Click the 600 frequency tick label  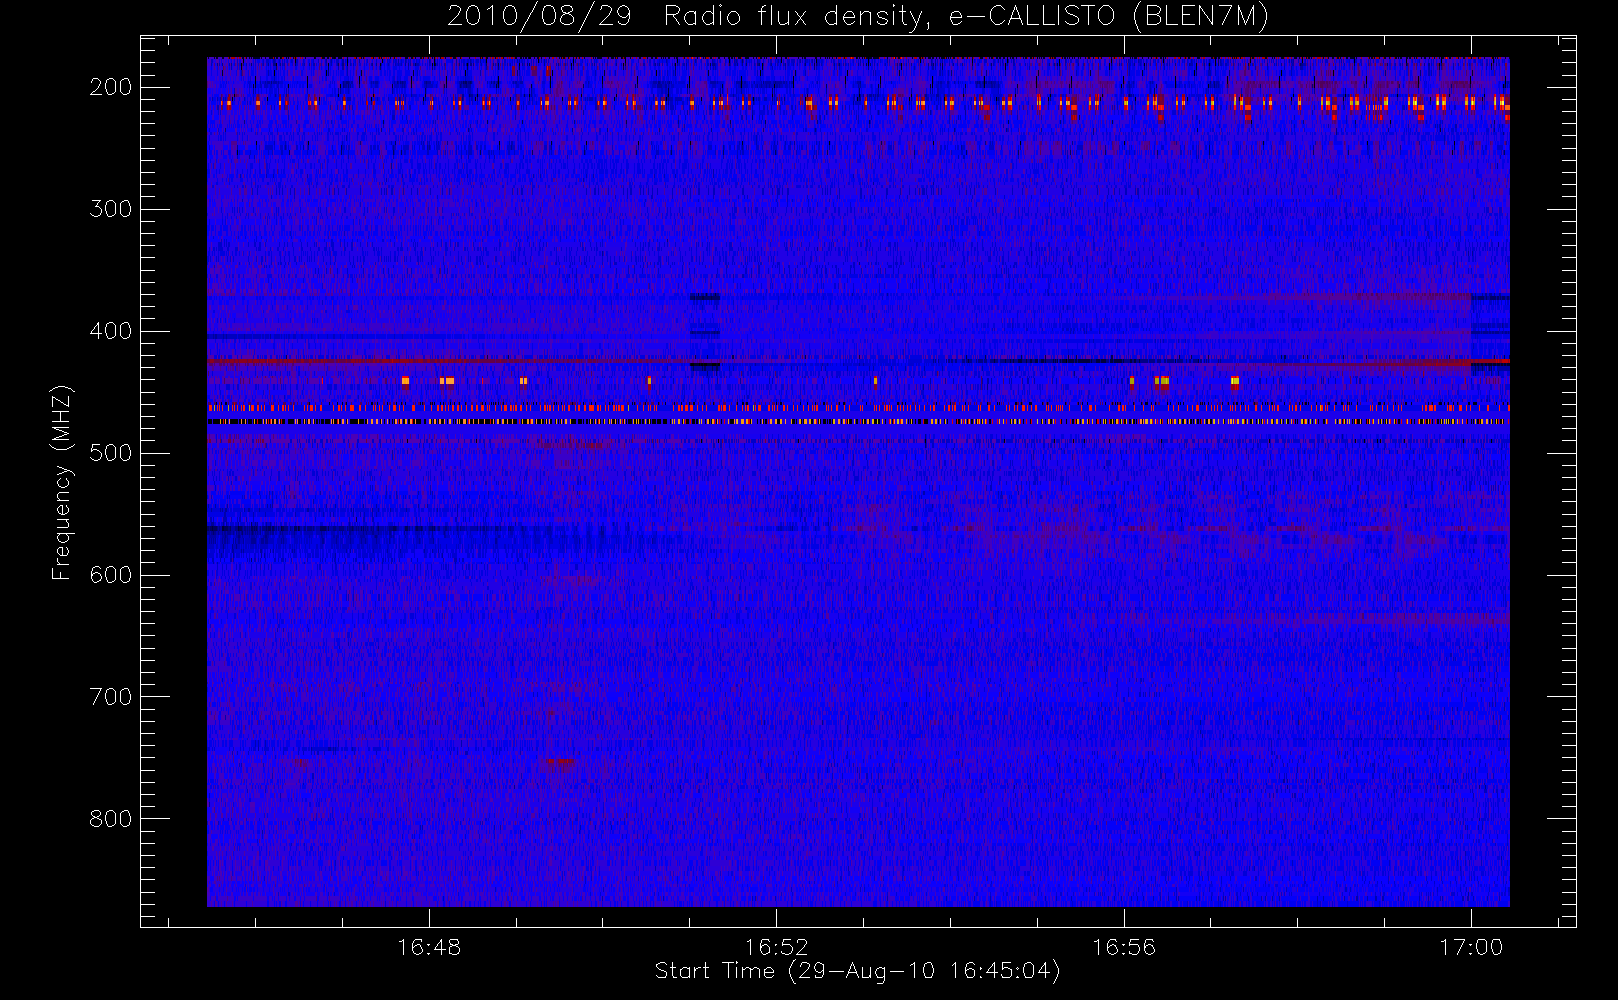coord(111,575)
